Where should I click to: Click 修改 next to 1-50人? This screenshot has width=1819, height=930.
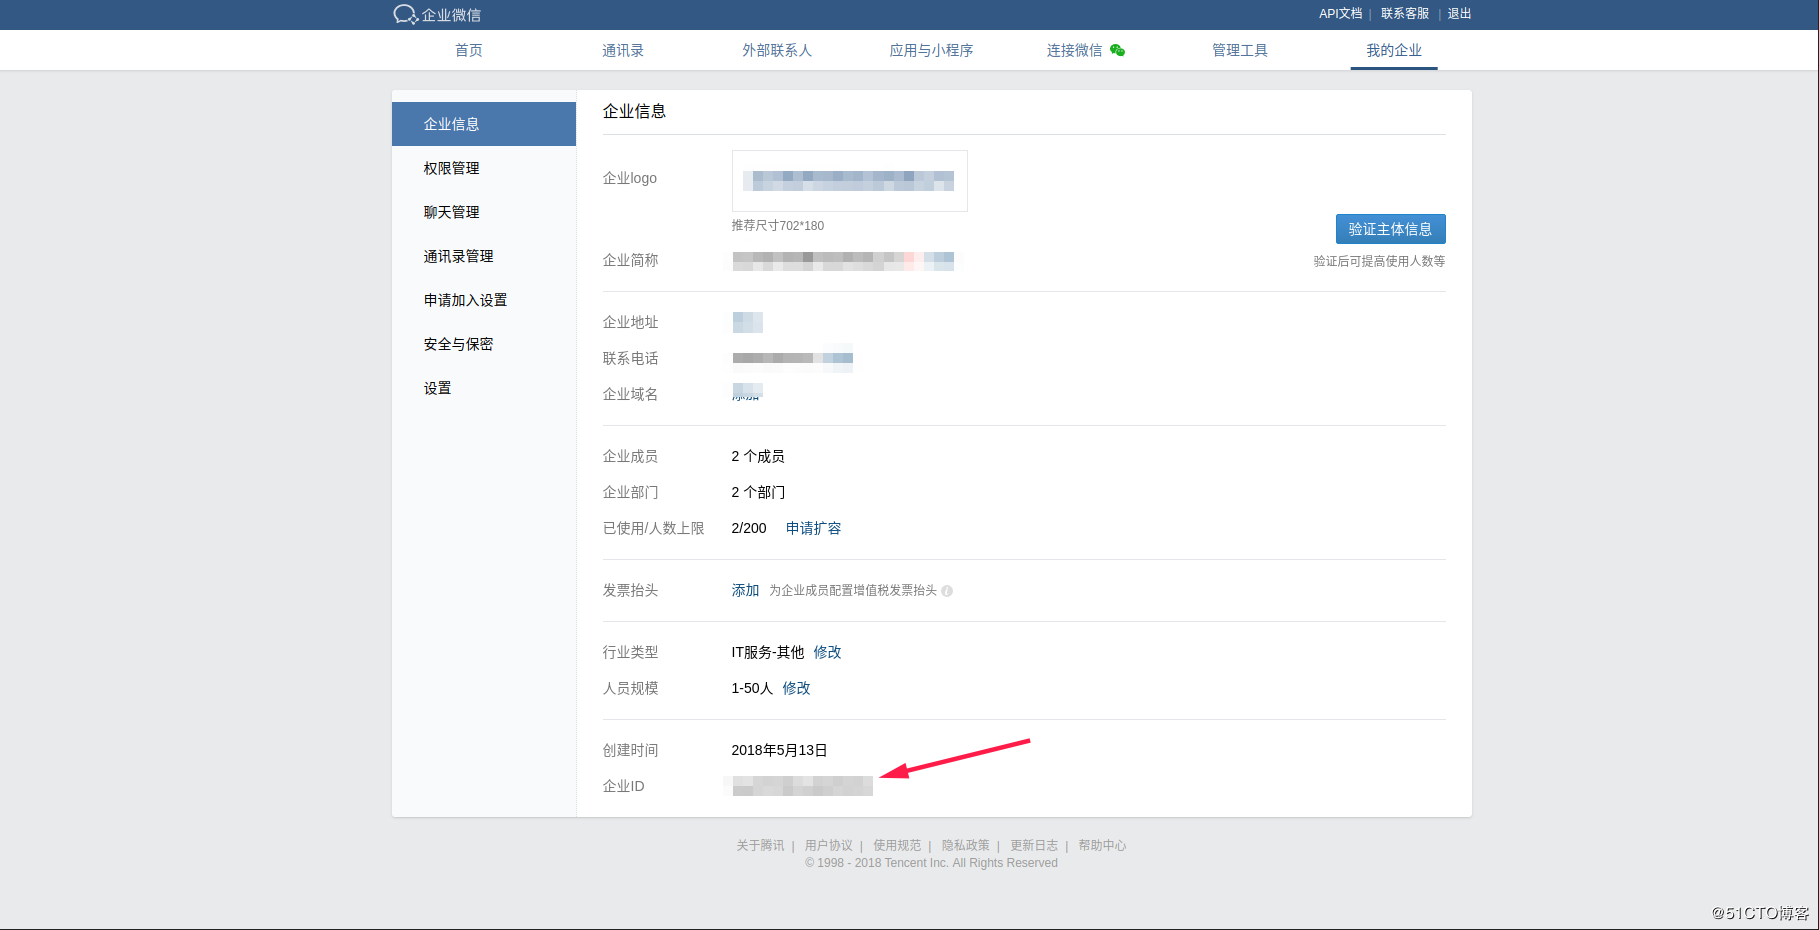coord(796,688)
